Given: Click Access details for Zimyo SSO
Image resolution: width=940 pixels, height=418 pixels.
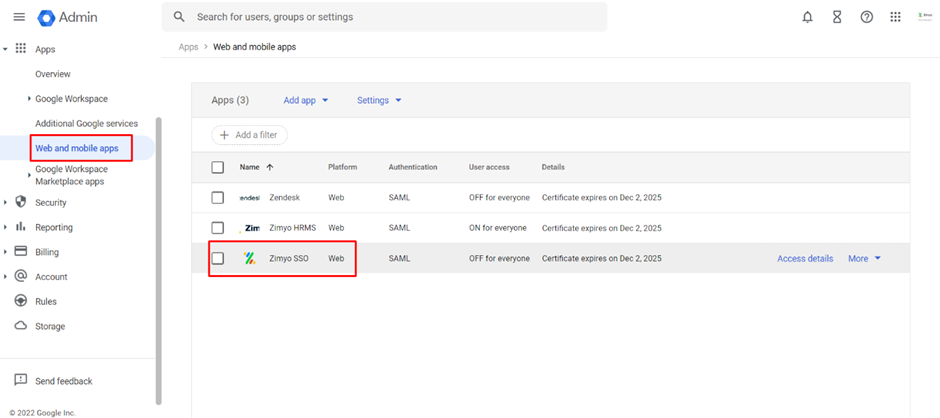Looking at the screenshot, I should [805, 258].
